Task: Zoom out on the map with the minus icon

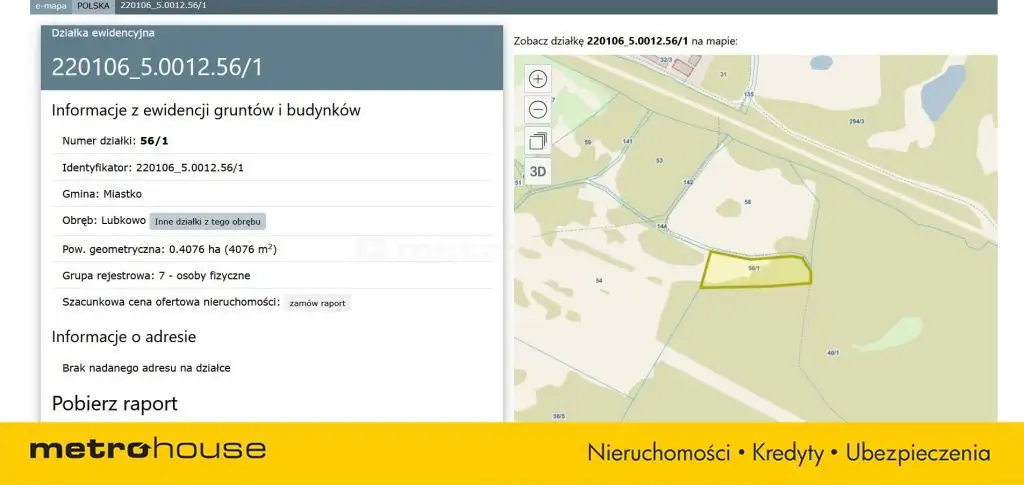Action: [x=538, y=110]
